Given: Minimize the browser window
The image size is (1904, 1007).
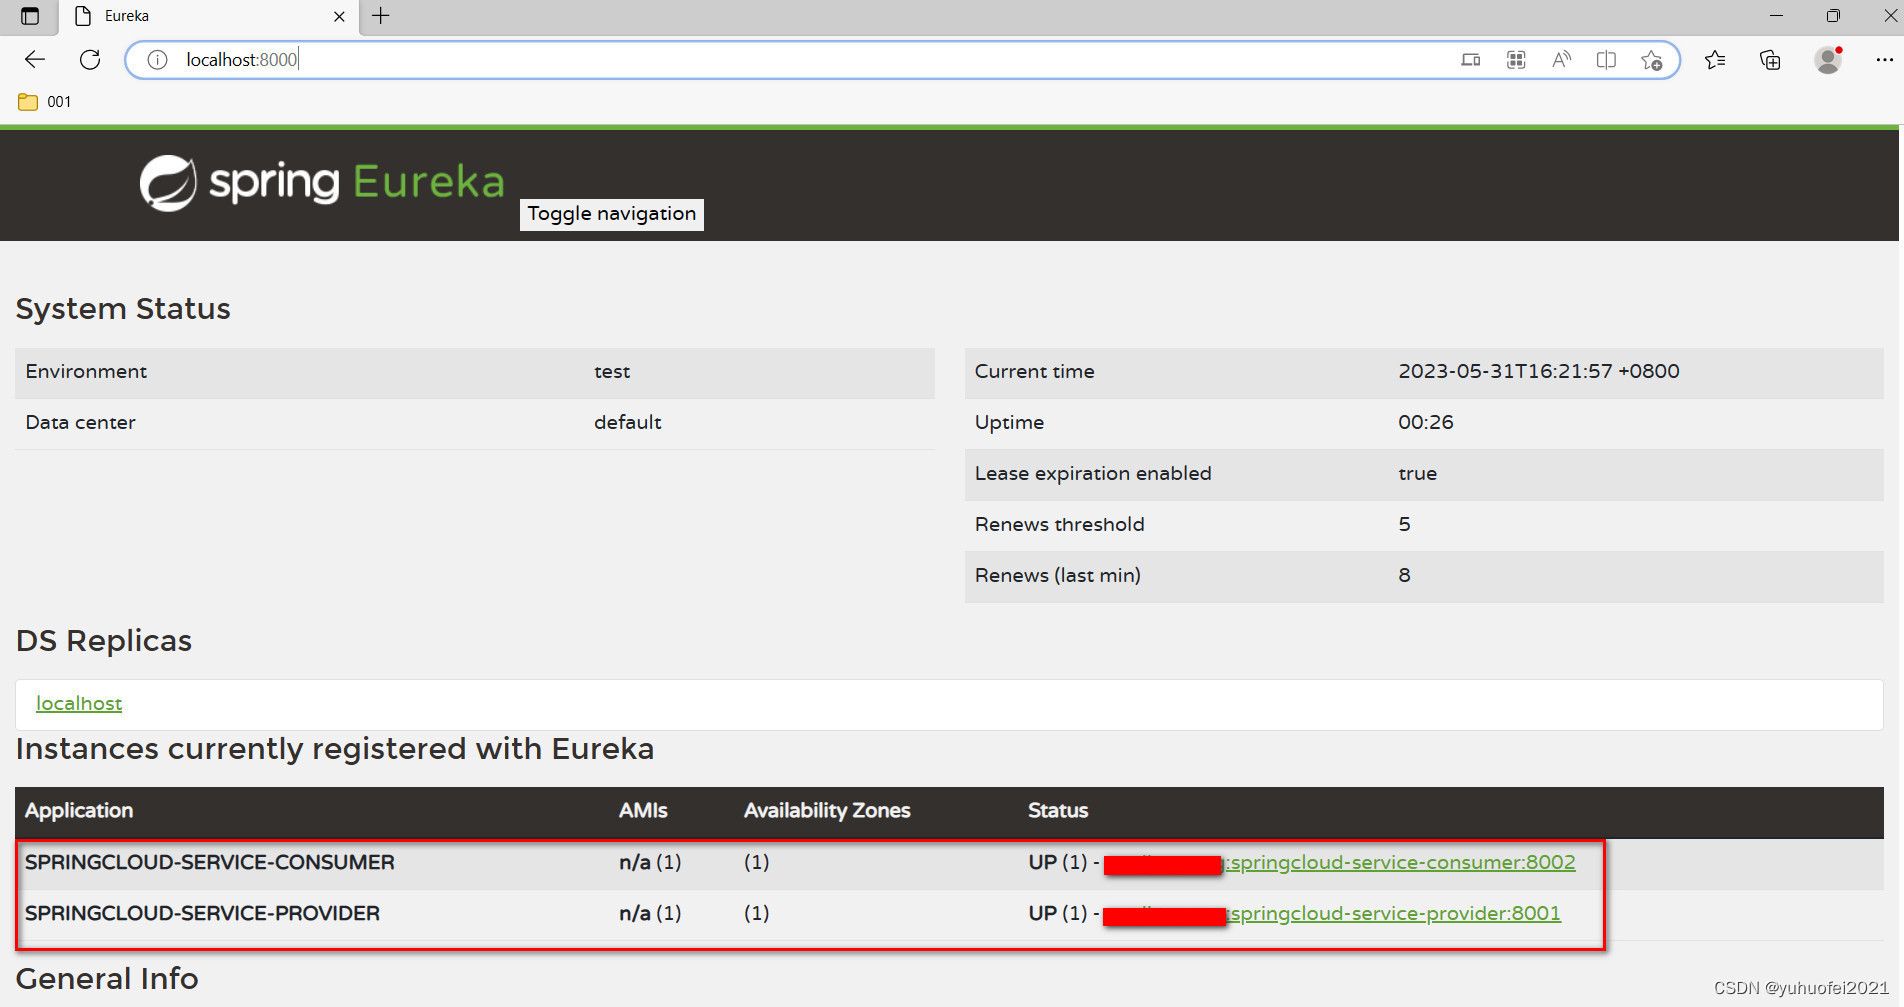Looking at the screenshot, I should pyautogui.click(x=1776, y=16).
